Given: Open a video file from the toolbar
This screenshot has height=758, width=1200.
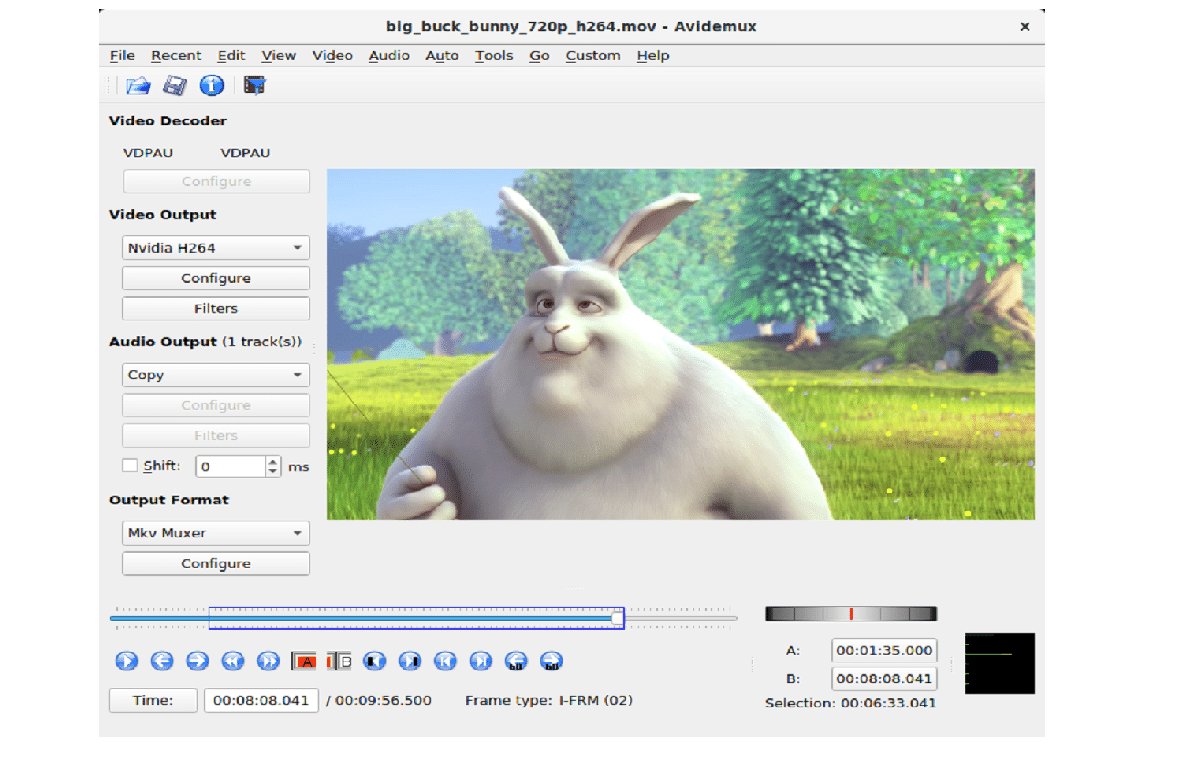Looking at the screenshot, I should (138, 85).
